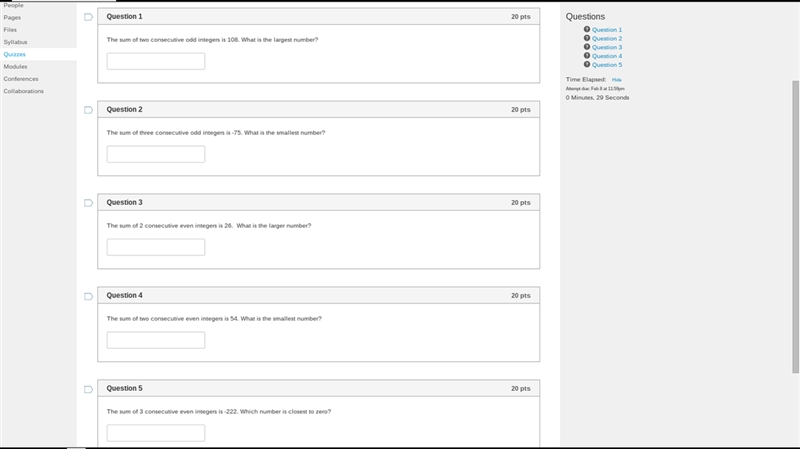This screenshot has height=449, width=800.
Task: Click question mark icon beside Question 3 link
Action: [x=587, y=47]
